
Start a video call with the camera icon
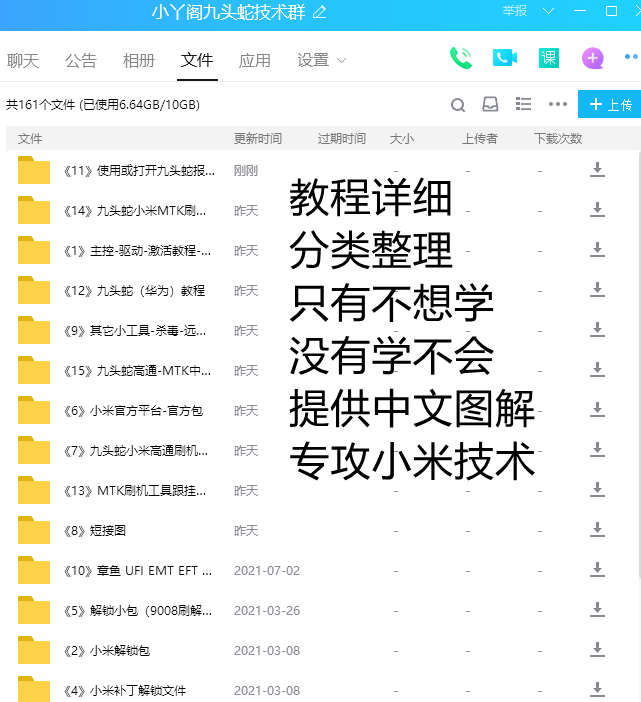[504, 58]
